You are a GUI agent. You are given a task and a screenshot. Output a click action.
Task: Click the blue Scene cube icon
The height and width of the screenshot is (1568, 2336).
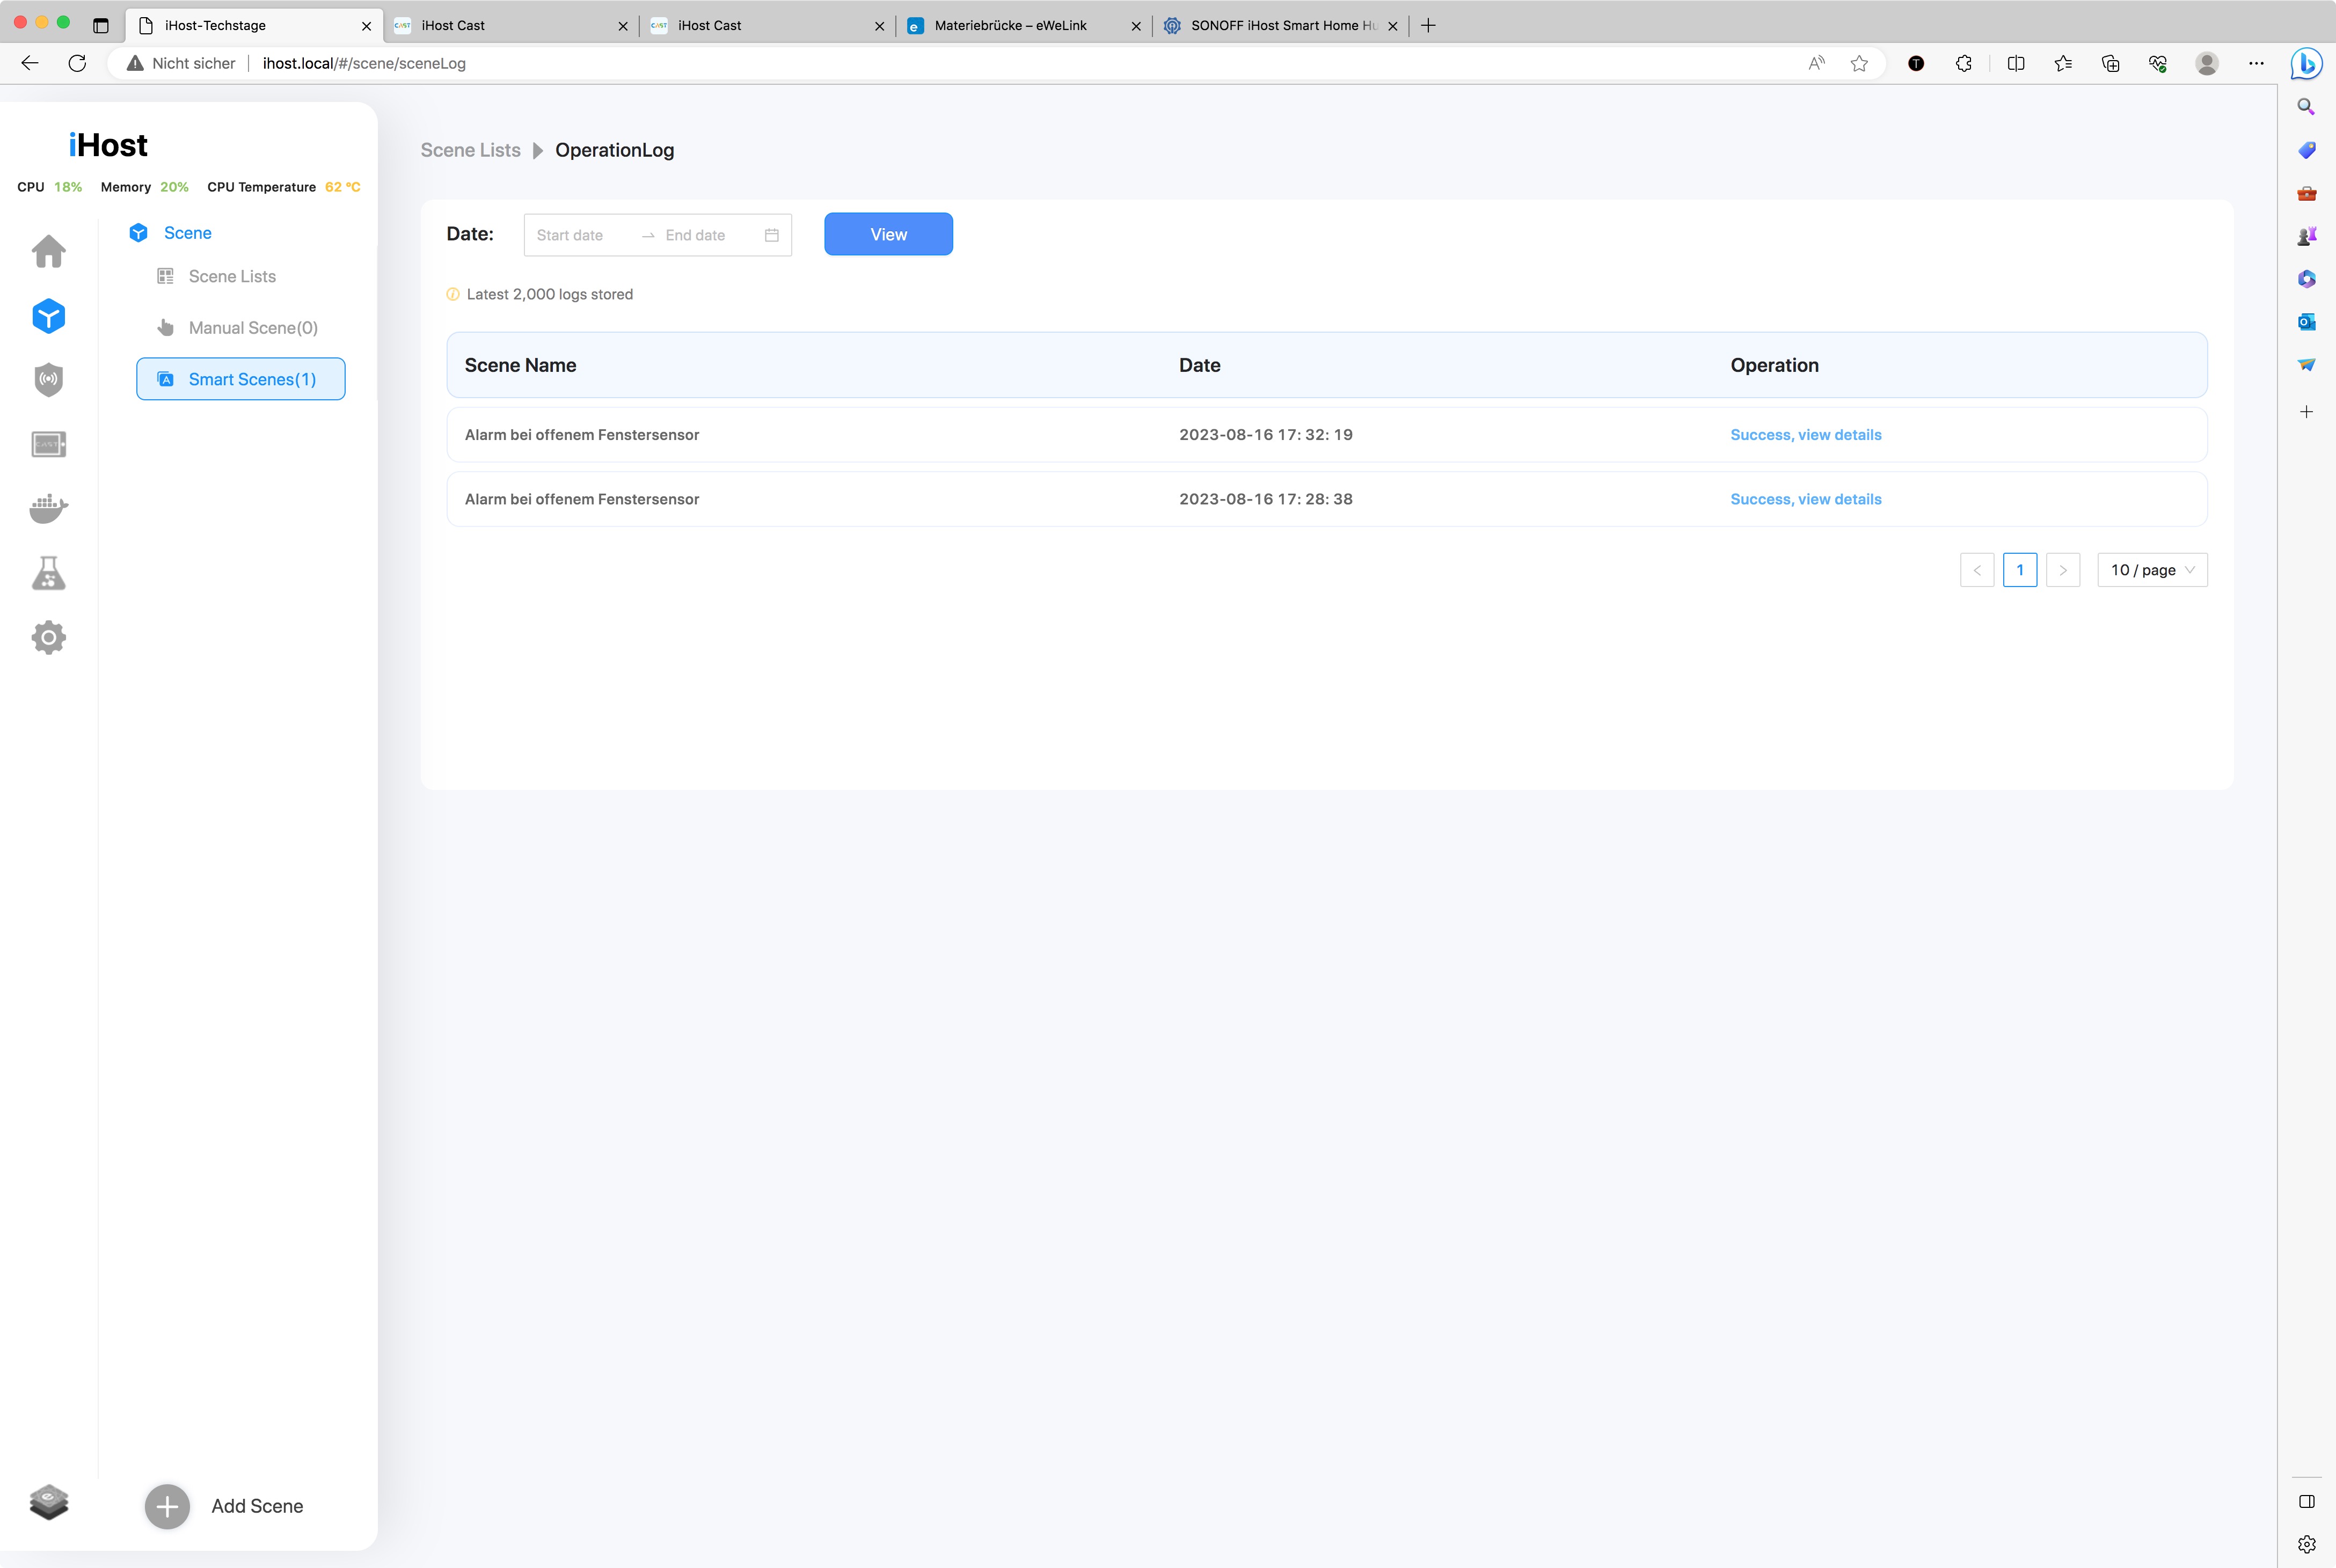[48, 316]
